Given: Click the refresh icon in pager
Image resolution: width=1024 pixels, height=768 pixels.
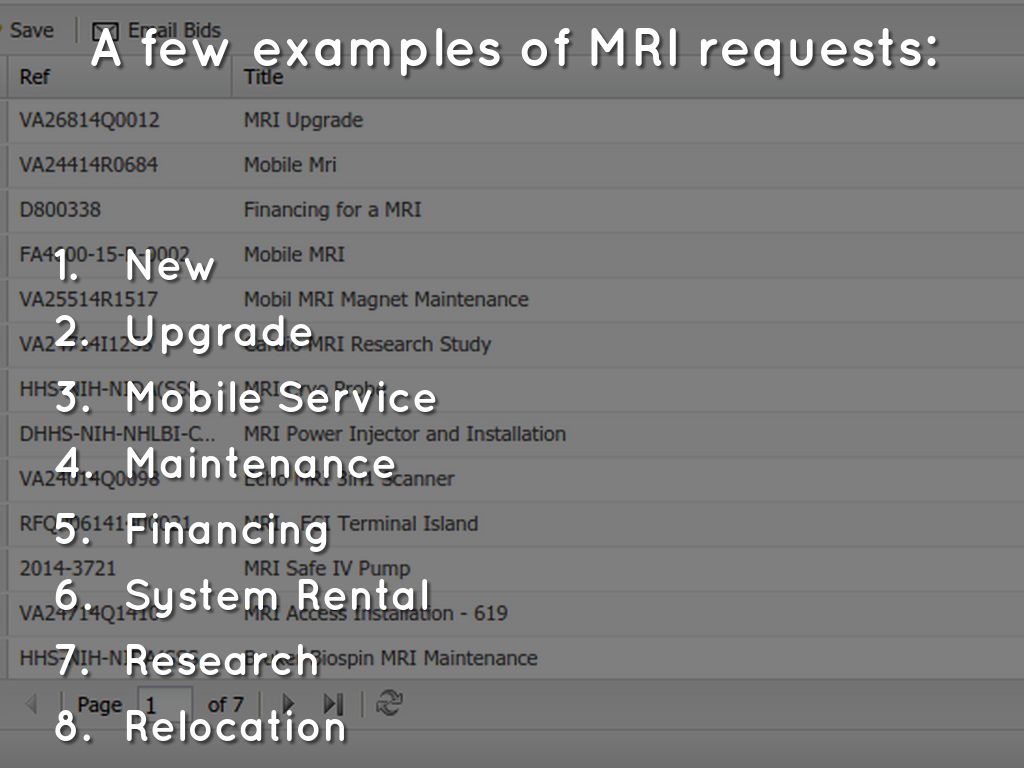Looking at the screenshot, I should [x=388, y=704].
